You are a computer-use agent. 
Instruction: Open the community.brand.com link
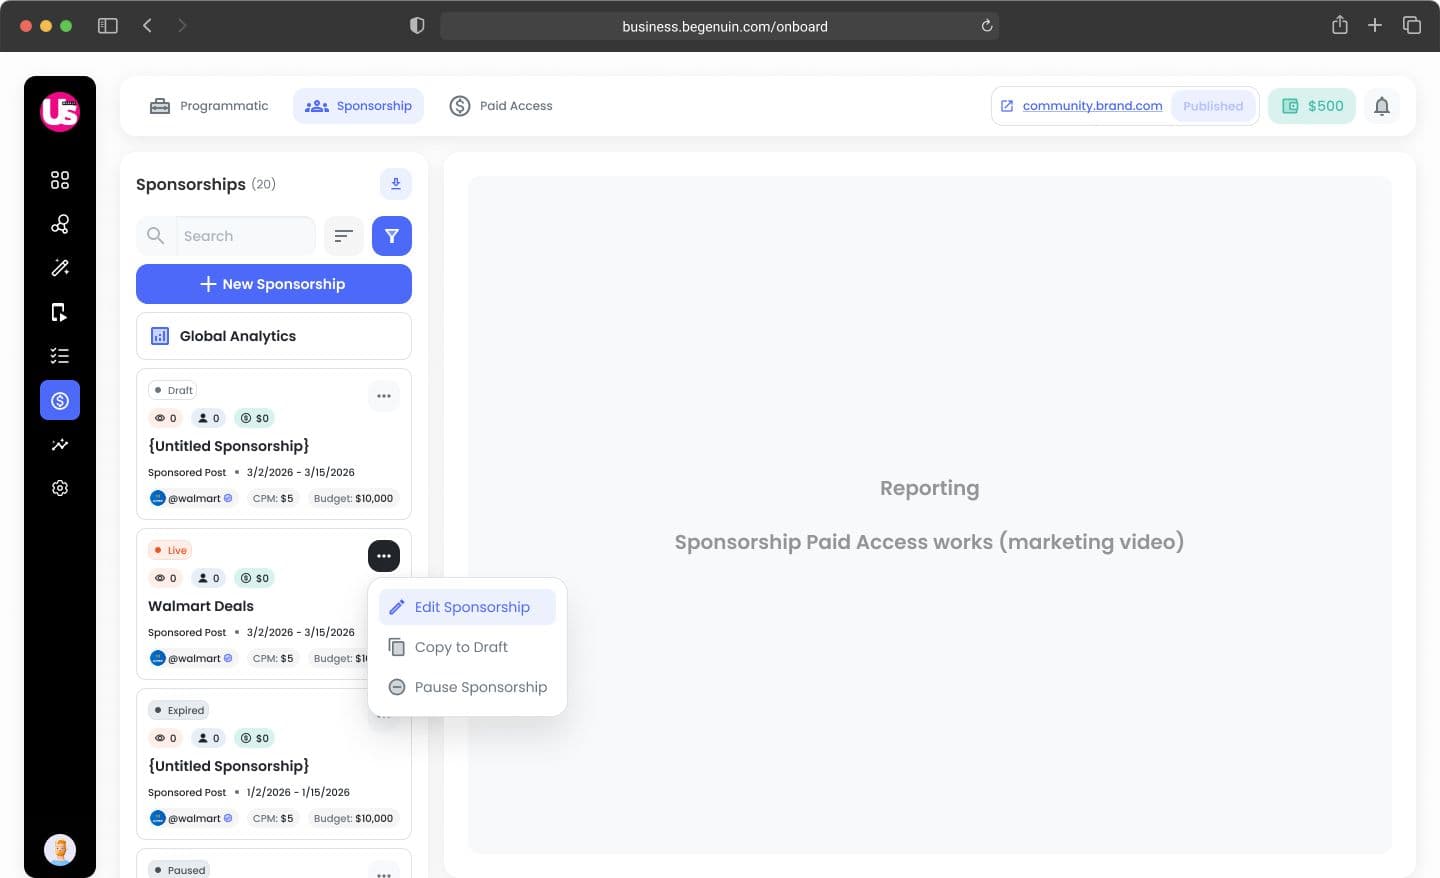(x=1092, y=106)
